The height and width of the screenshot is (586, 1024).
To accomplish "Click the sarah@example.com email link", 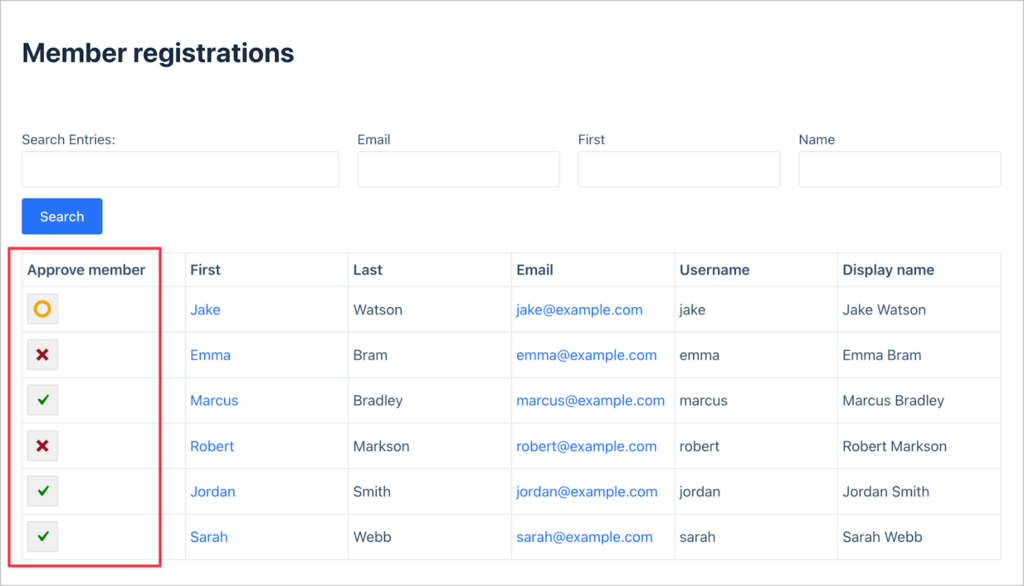I will tap(584, 537).
